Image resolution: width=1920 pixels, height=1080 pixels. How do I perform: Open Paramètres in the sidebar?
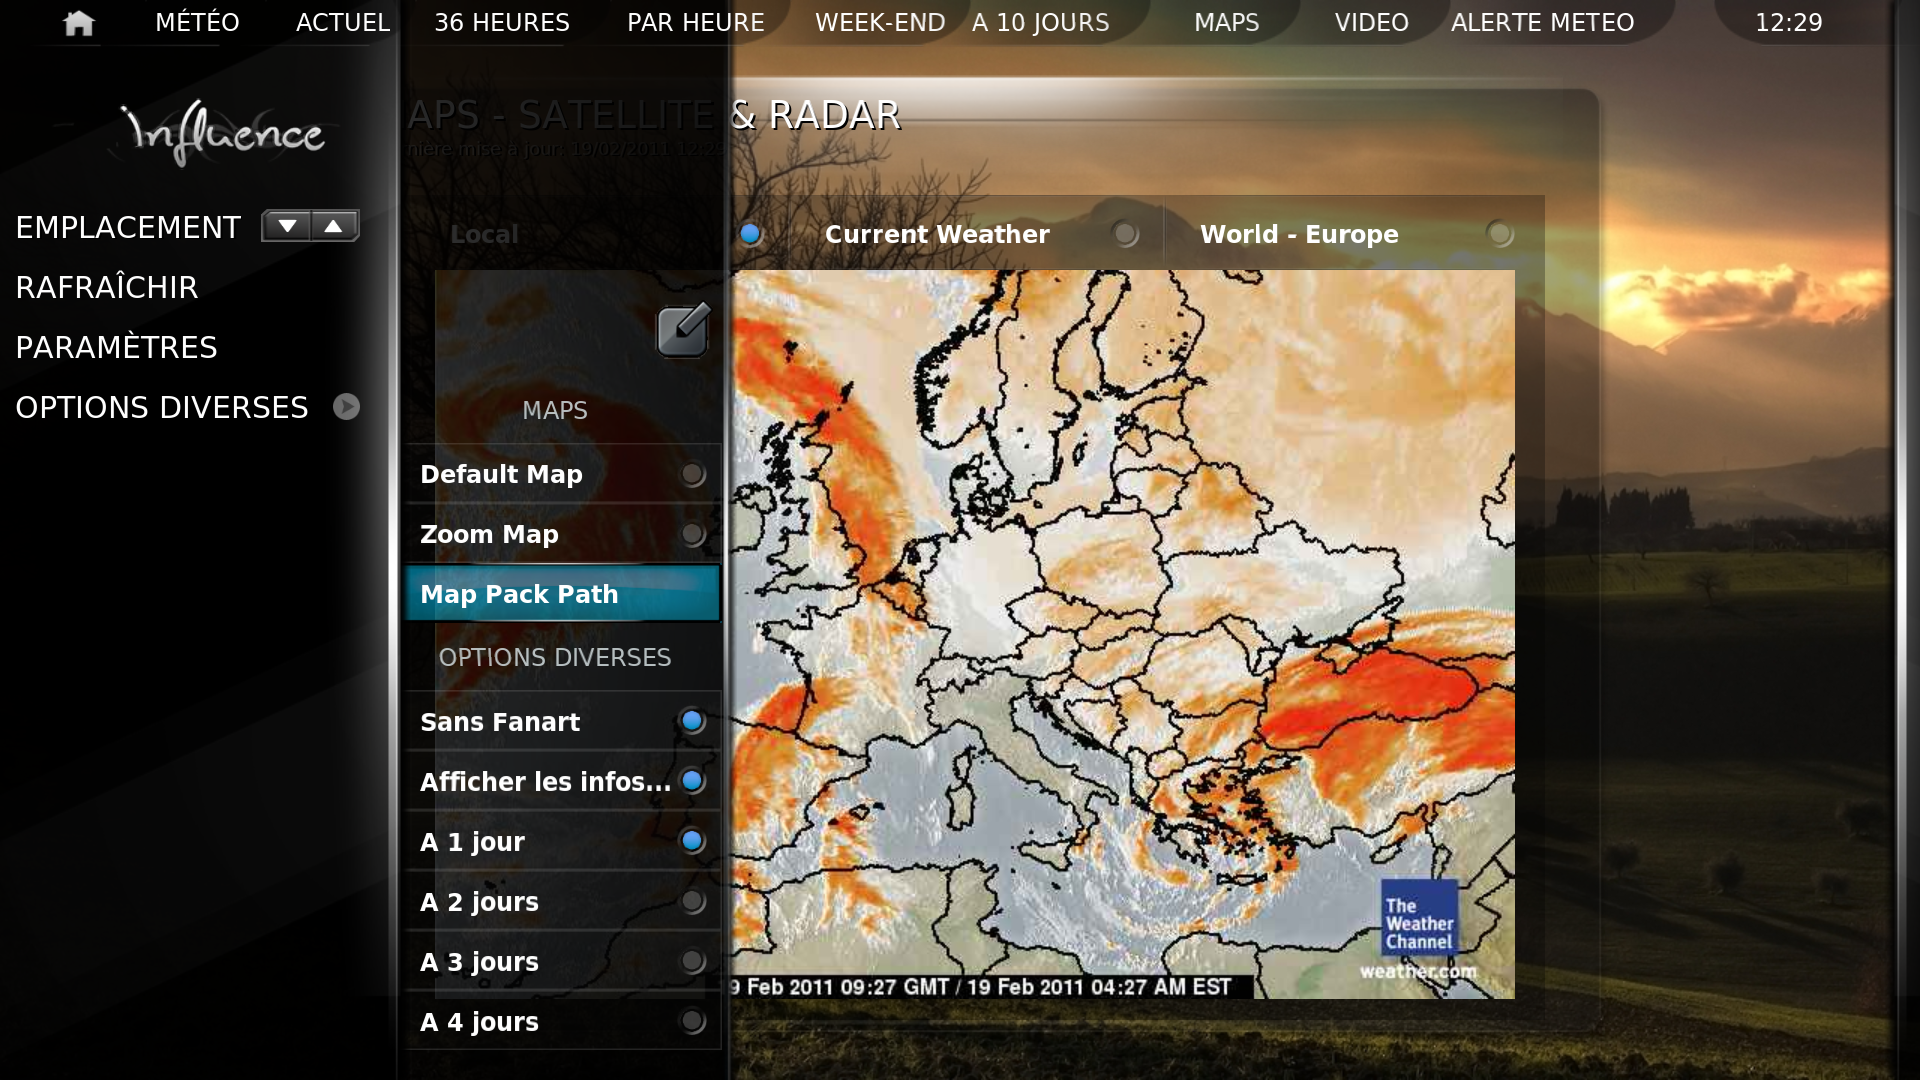(116, 348)
